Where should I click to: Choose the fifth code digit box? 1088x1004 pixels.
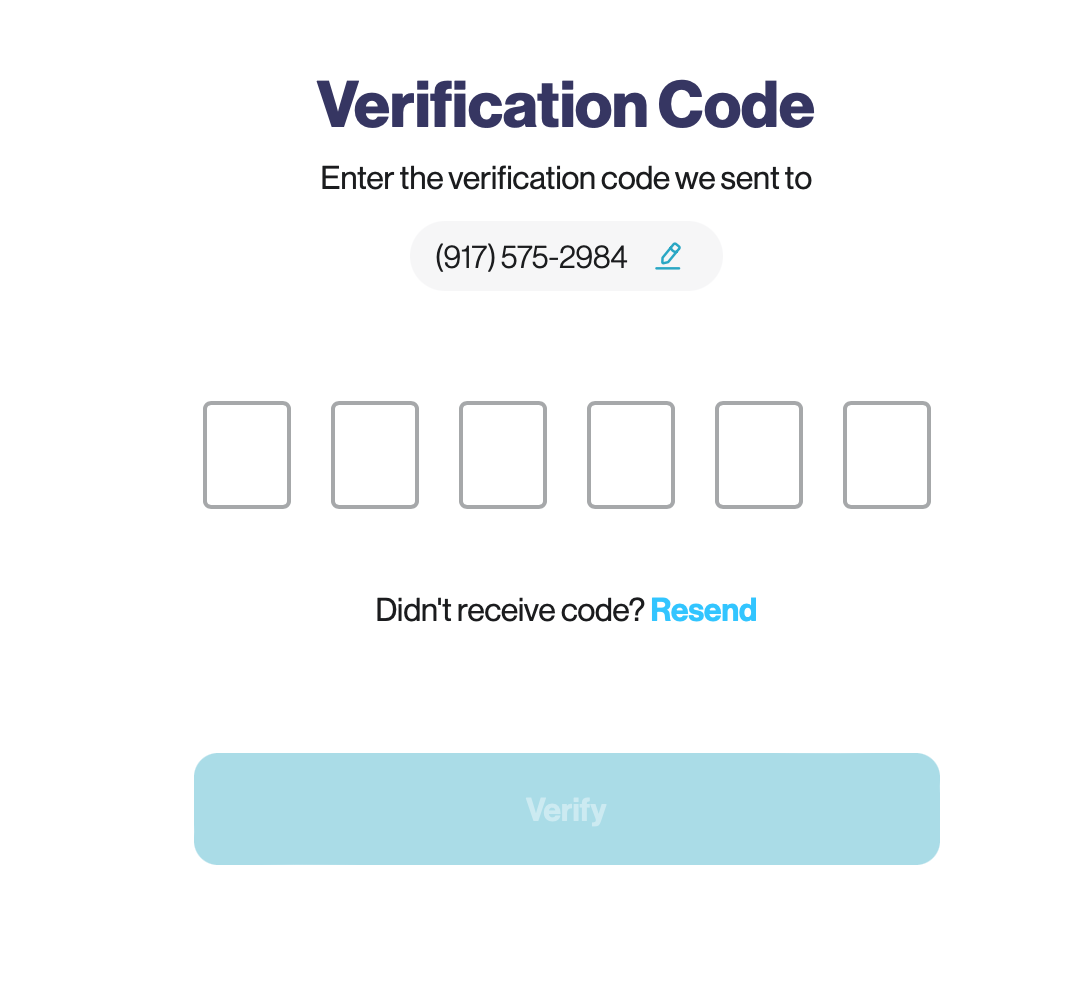pyautogui.click(x=759, y=455)
